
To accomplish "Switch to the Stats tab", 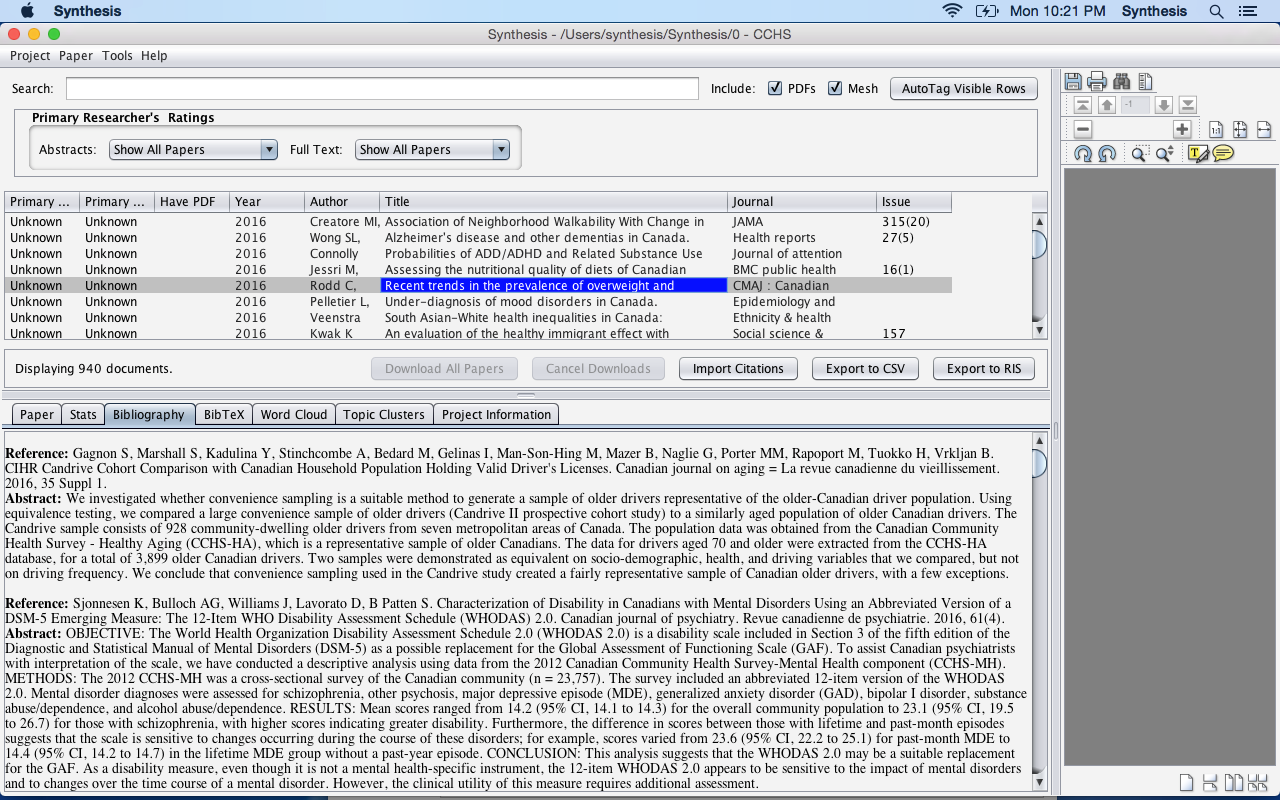I will [x=83, y=414].
